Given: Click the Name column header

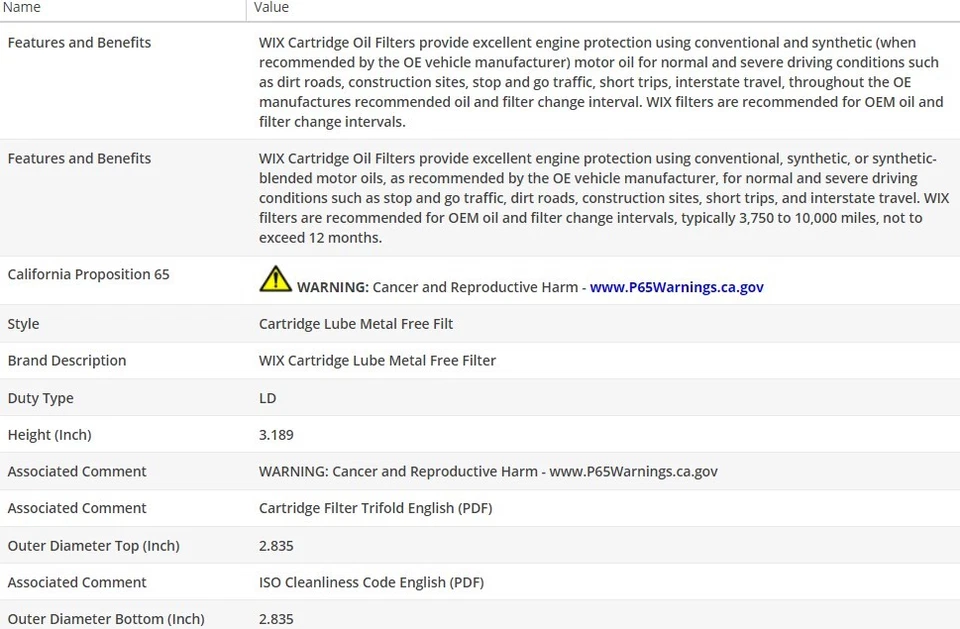Looking at the screenshot, I should 21,7.
